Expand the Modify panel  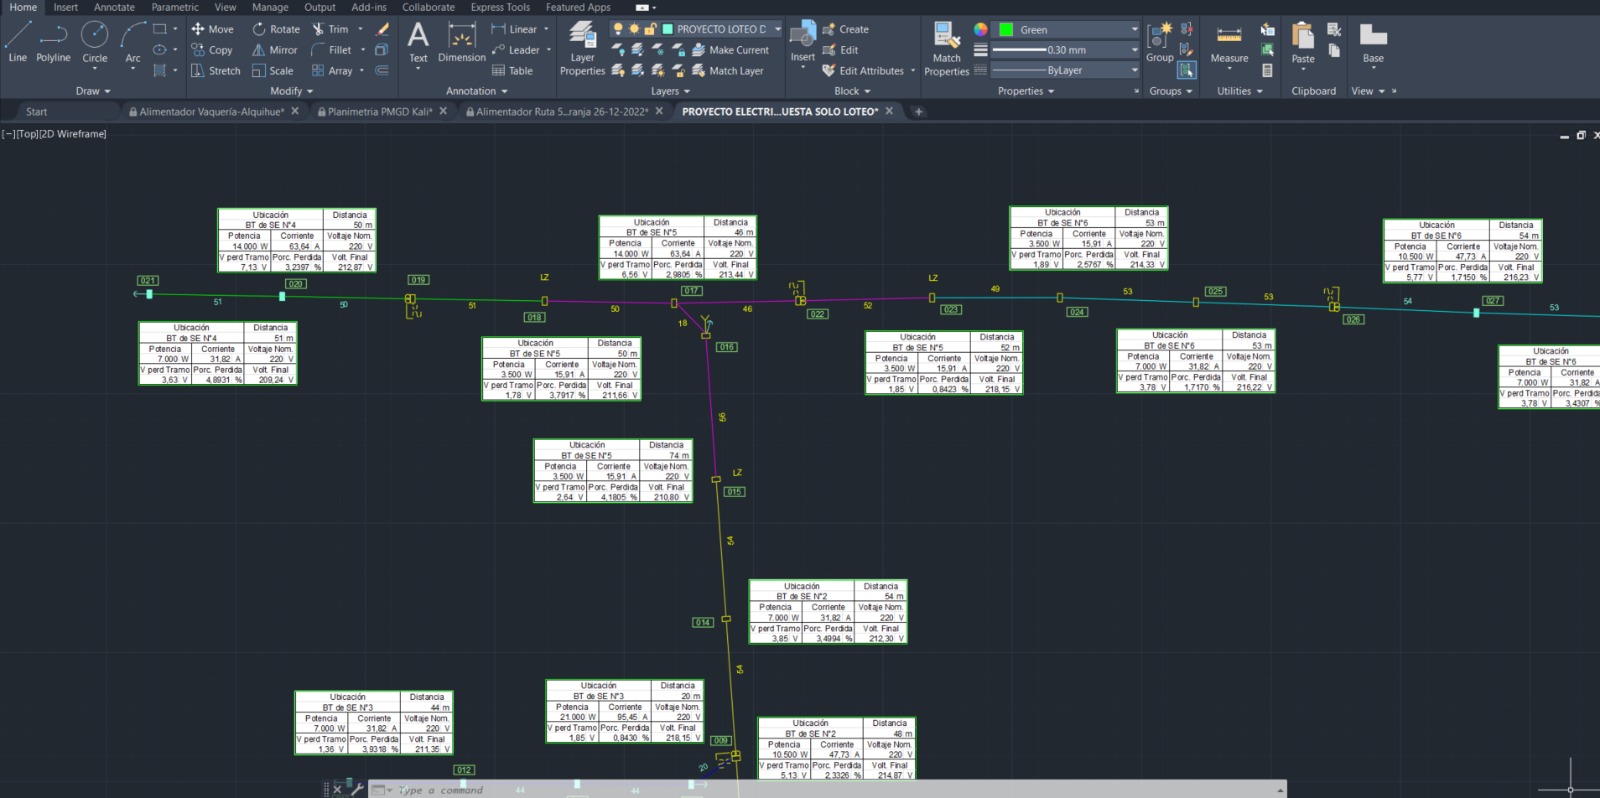pyautogui.click(x=291, y=91)
